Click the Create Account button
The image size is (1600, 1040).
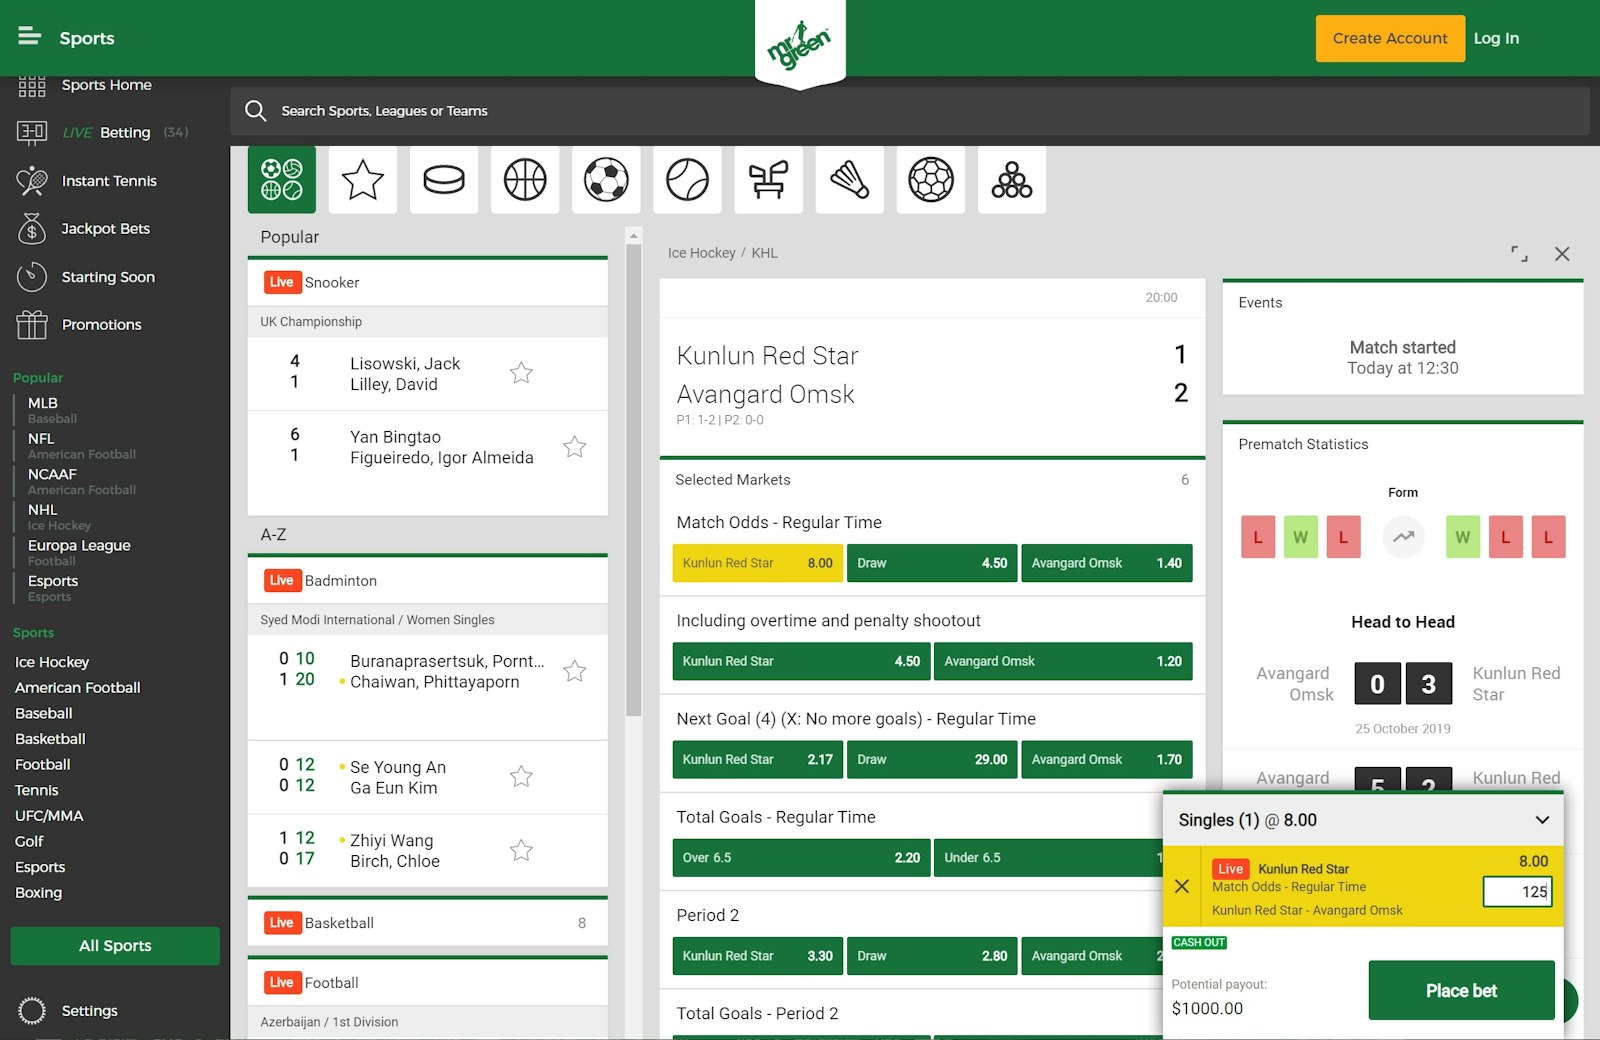1390,38
